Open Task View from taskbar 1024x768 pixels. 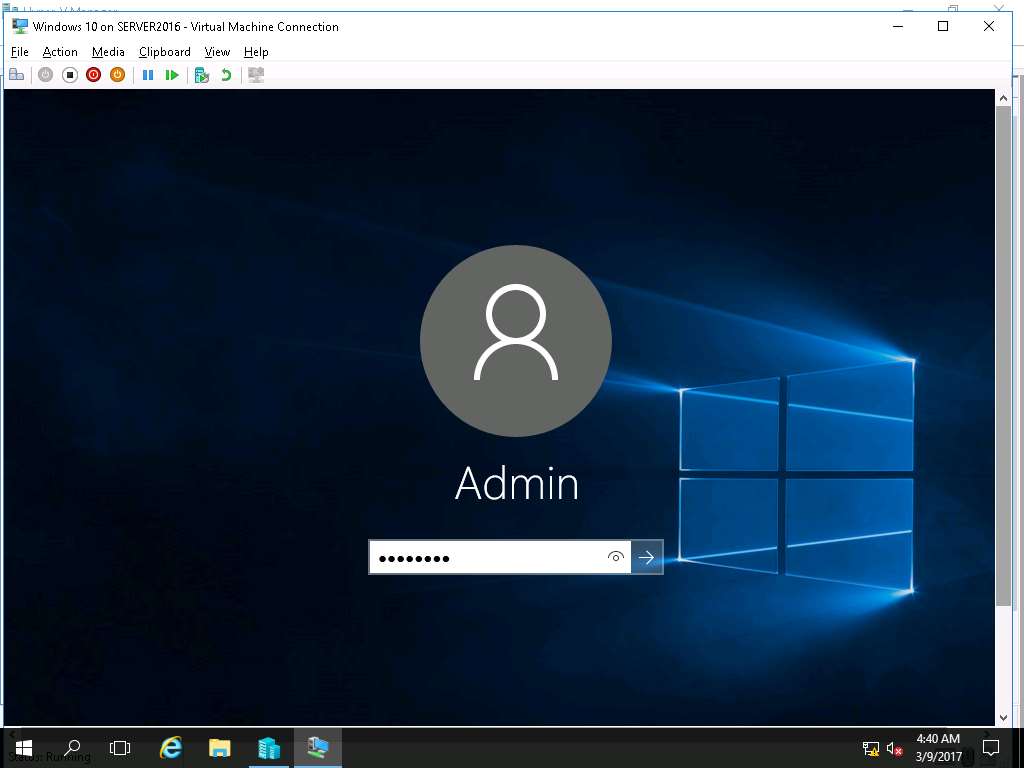pos(120,748)
